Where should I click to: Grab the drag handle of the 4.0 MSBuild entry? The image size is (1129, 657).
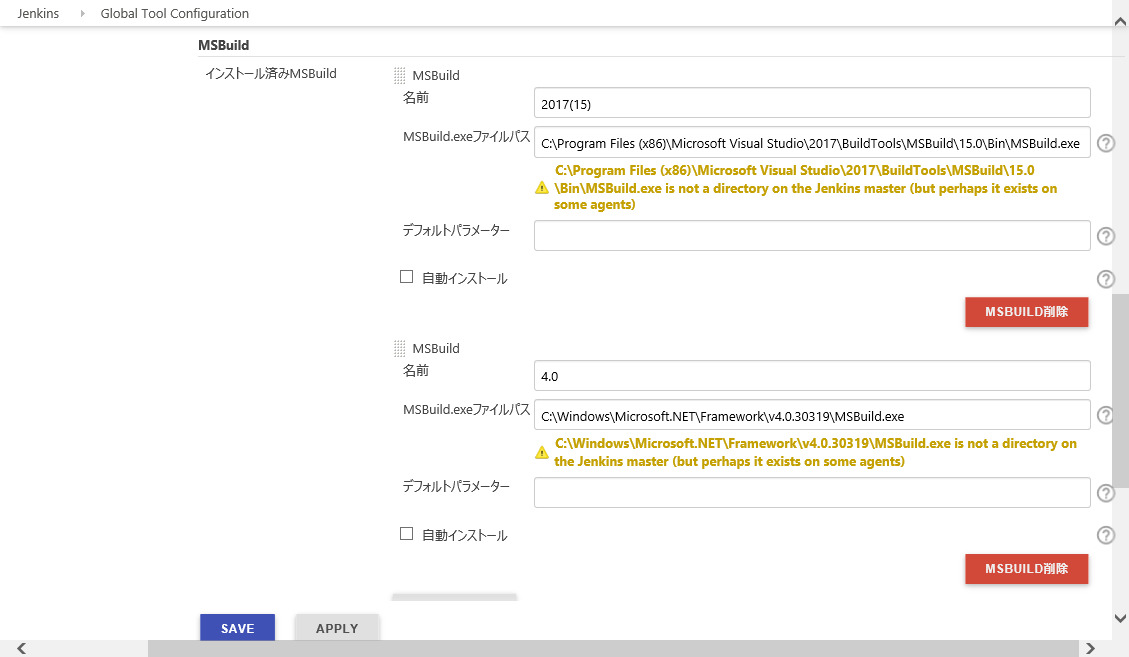tap(400, 349)
